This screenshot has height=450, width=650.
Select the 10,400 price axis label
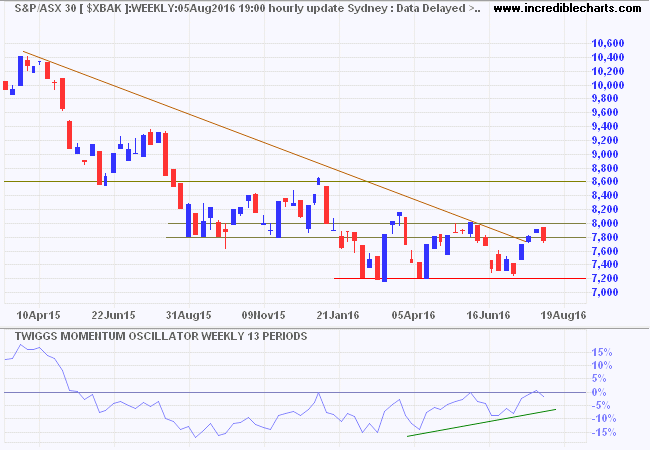tap(607, 57)
